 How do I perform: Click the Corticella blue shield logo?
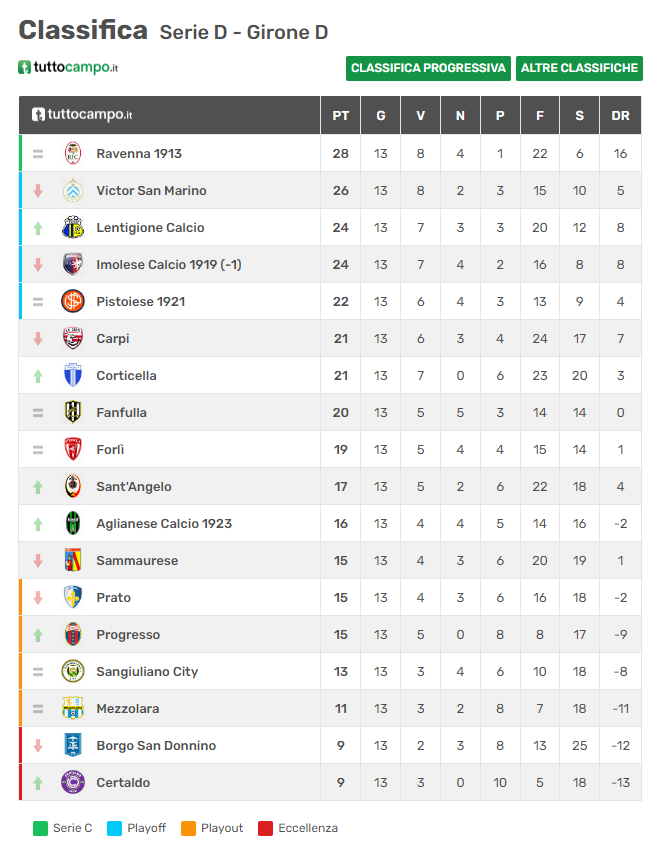tap(73, 376)
